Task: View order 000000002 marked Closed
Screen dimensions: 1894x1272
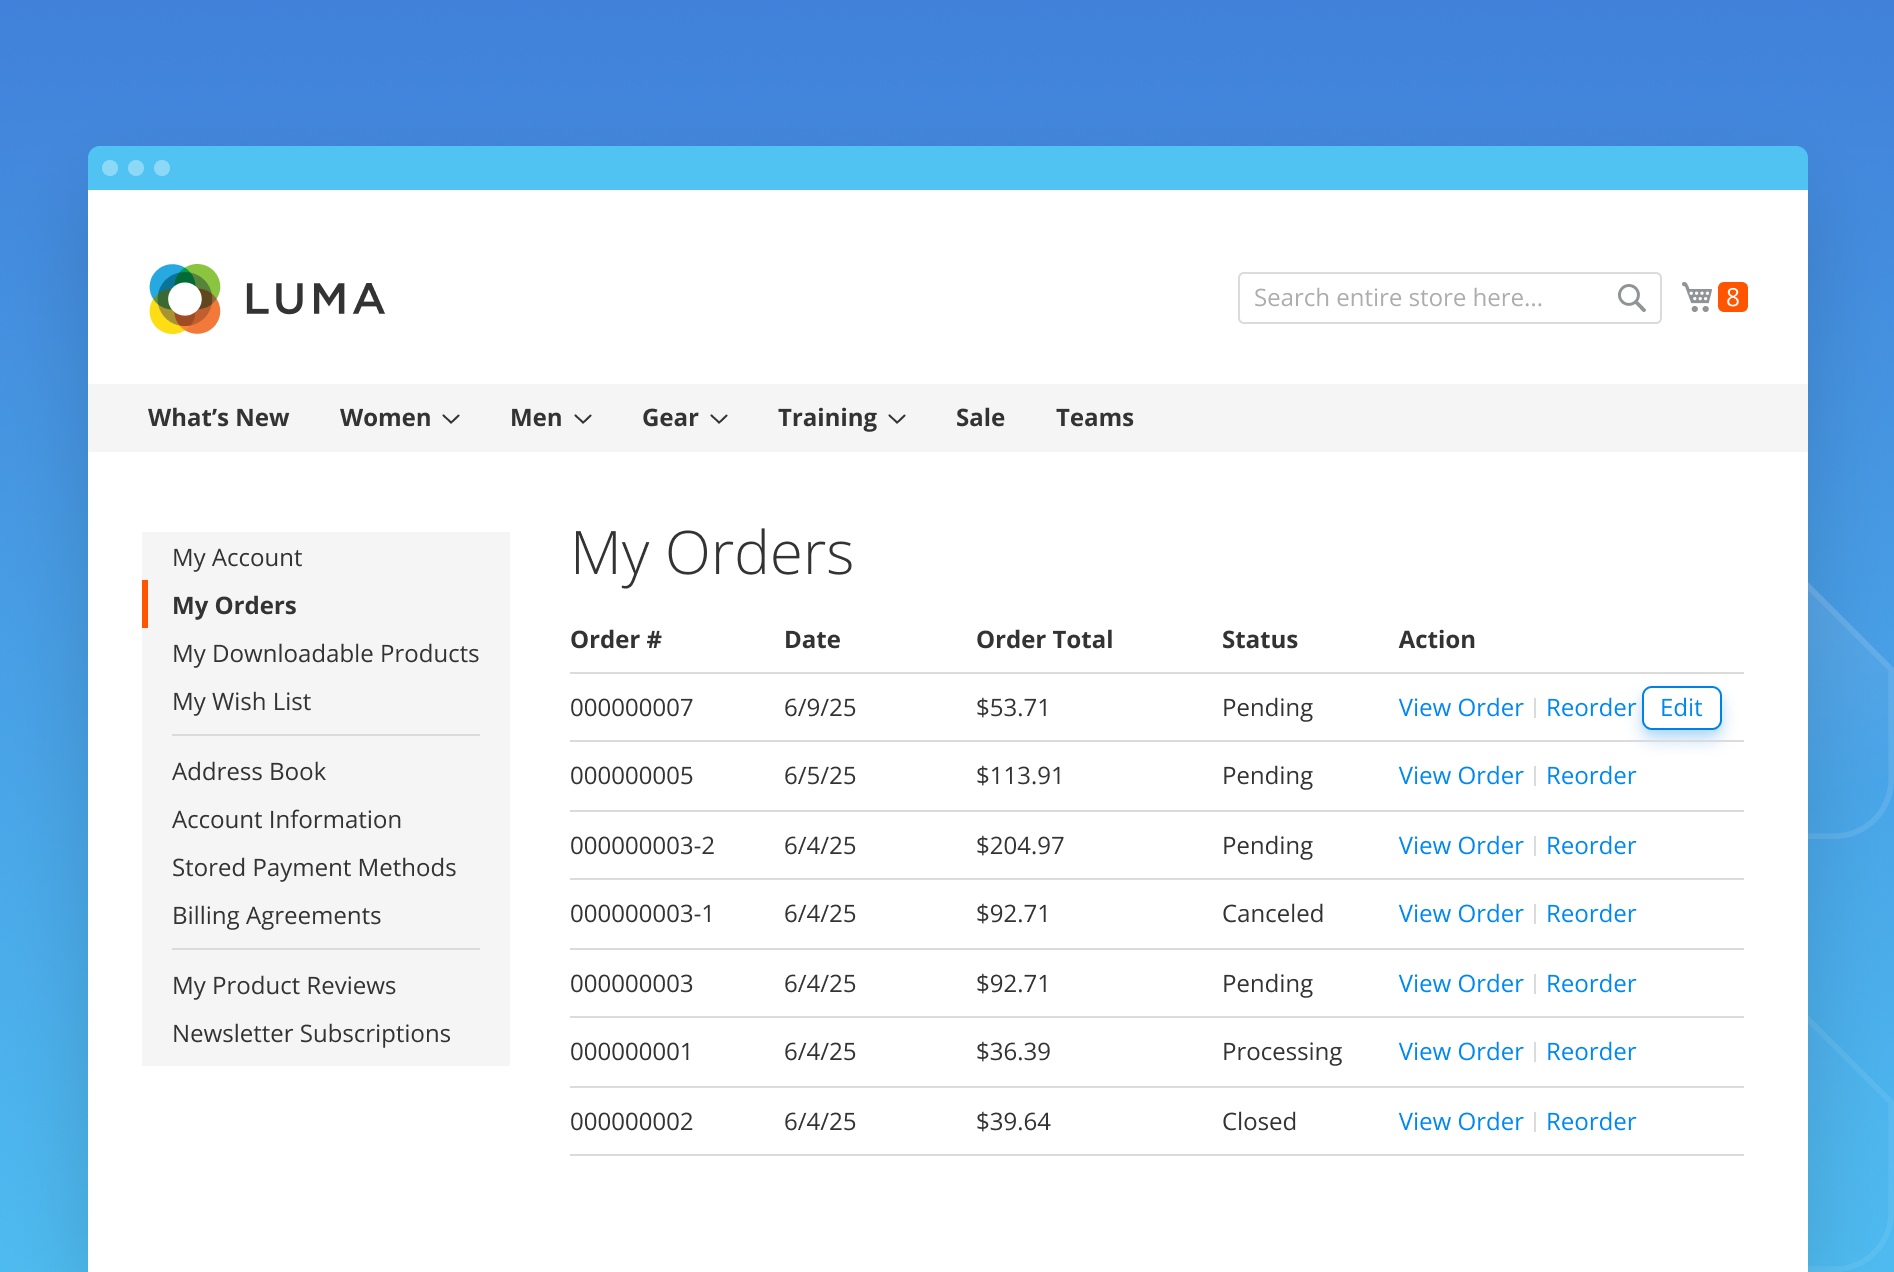Action: (x=1460, y=1121)
